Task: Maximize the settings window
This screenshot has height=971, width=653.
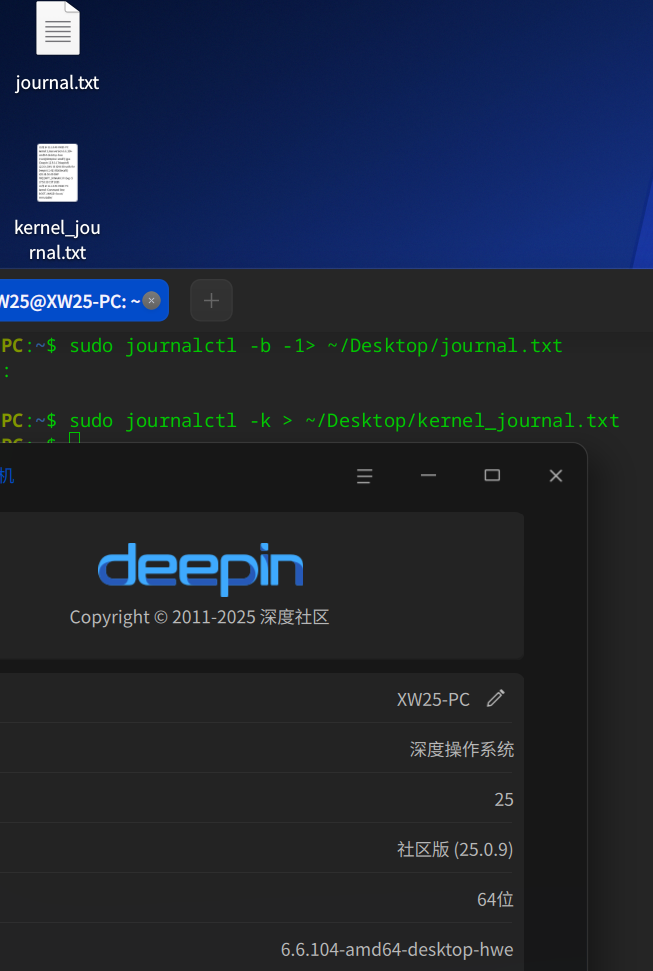Action: coord(492,476)
